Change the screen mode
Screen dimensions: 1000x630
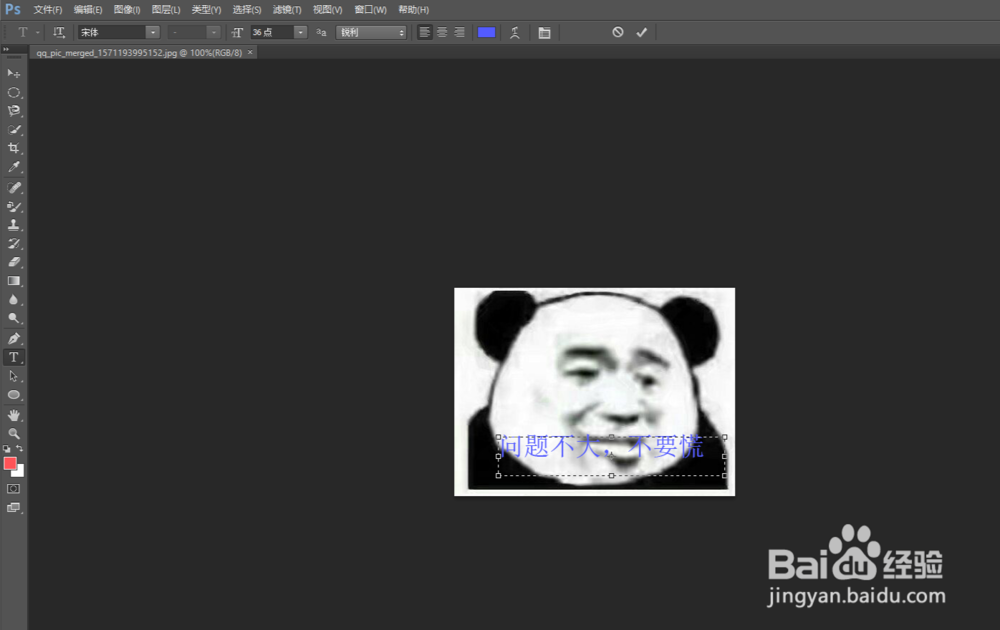click(x=13, y=508)
